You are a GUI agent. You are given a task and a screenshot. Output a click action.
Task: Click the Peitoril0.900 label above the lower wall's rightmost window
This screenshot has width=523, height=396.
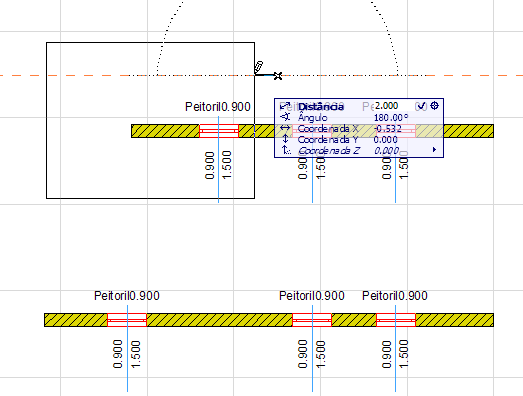point(395,296)
